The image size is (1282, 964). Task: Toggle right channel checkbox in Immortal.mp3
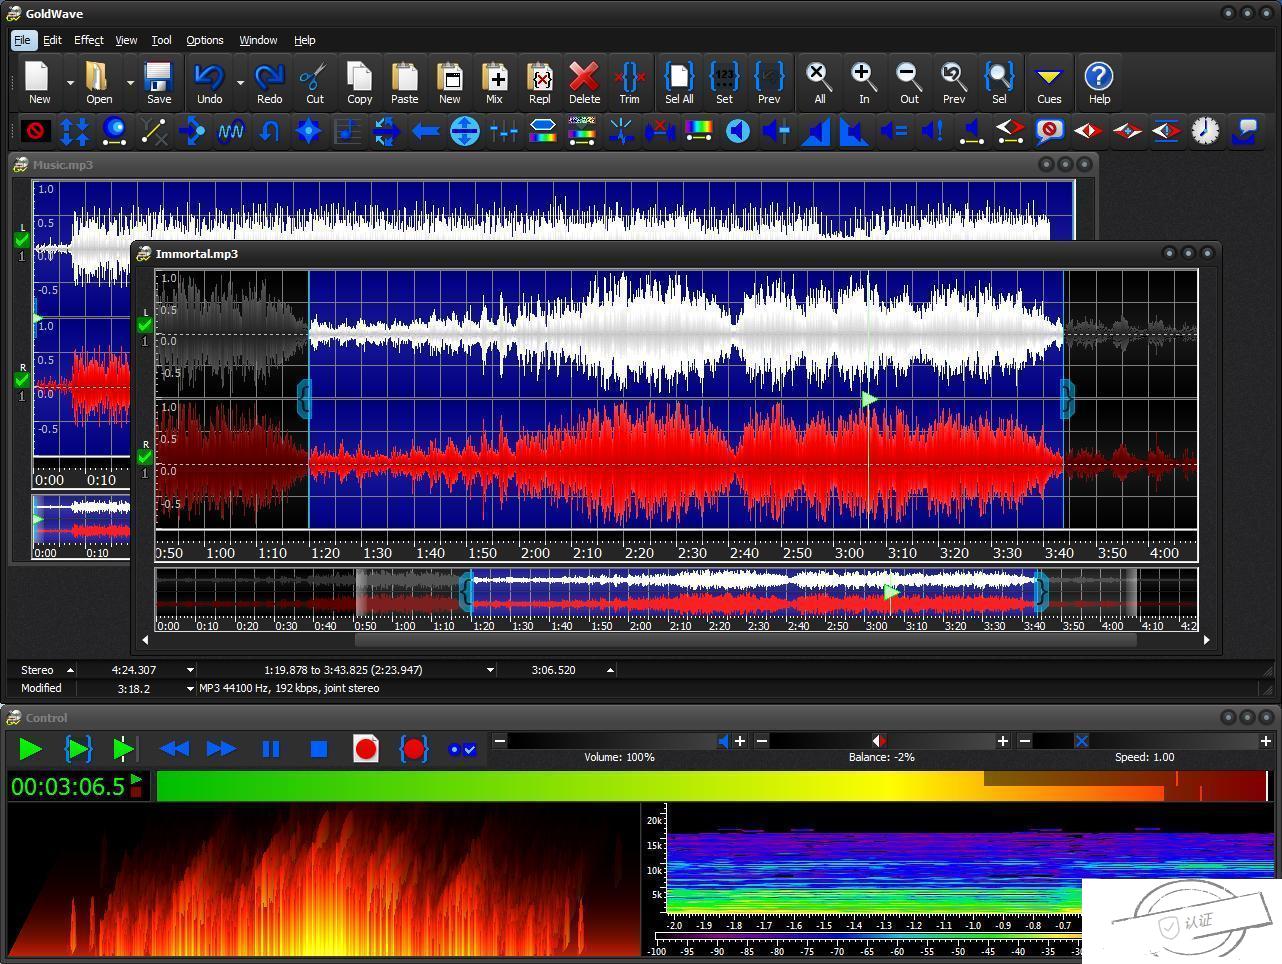[x=145, y=457]
